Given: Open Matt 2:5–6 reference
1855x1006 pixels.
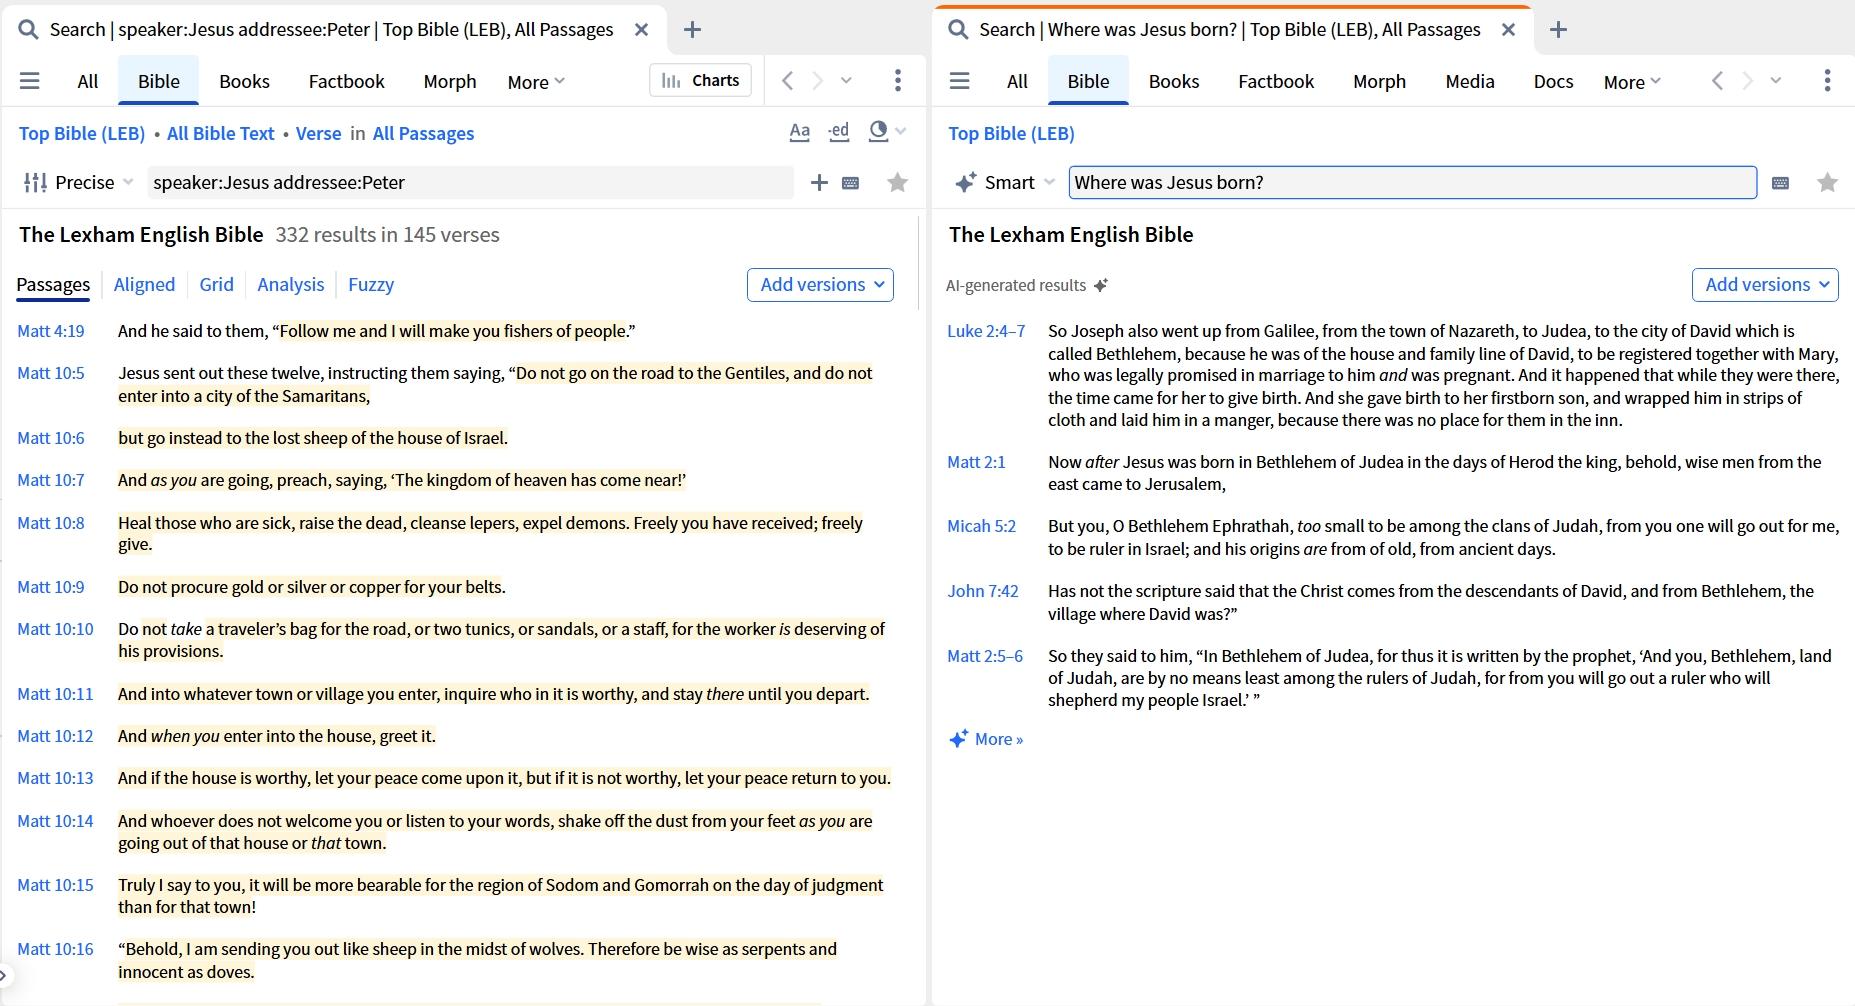Looking at the screenshot, I should [x=986, y=656].
